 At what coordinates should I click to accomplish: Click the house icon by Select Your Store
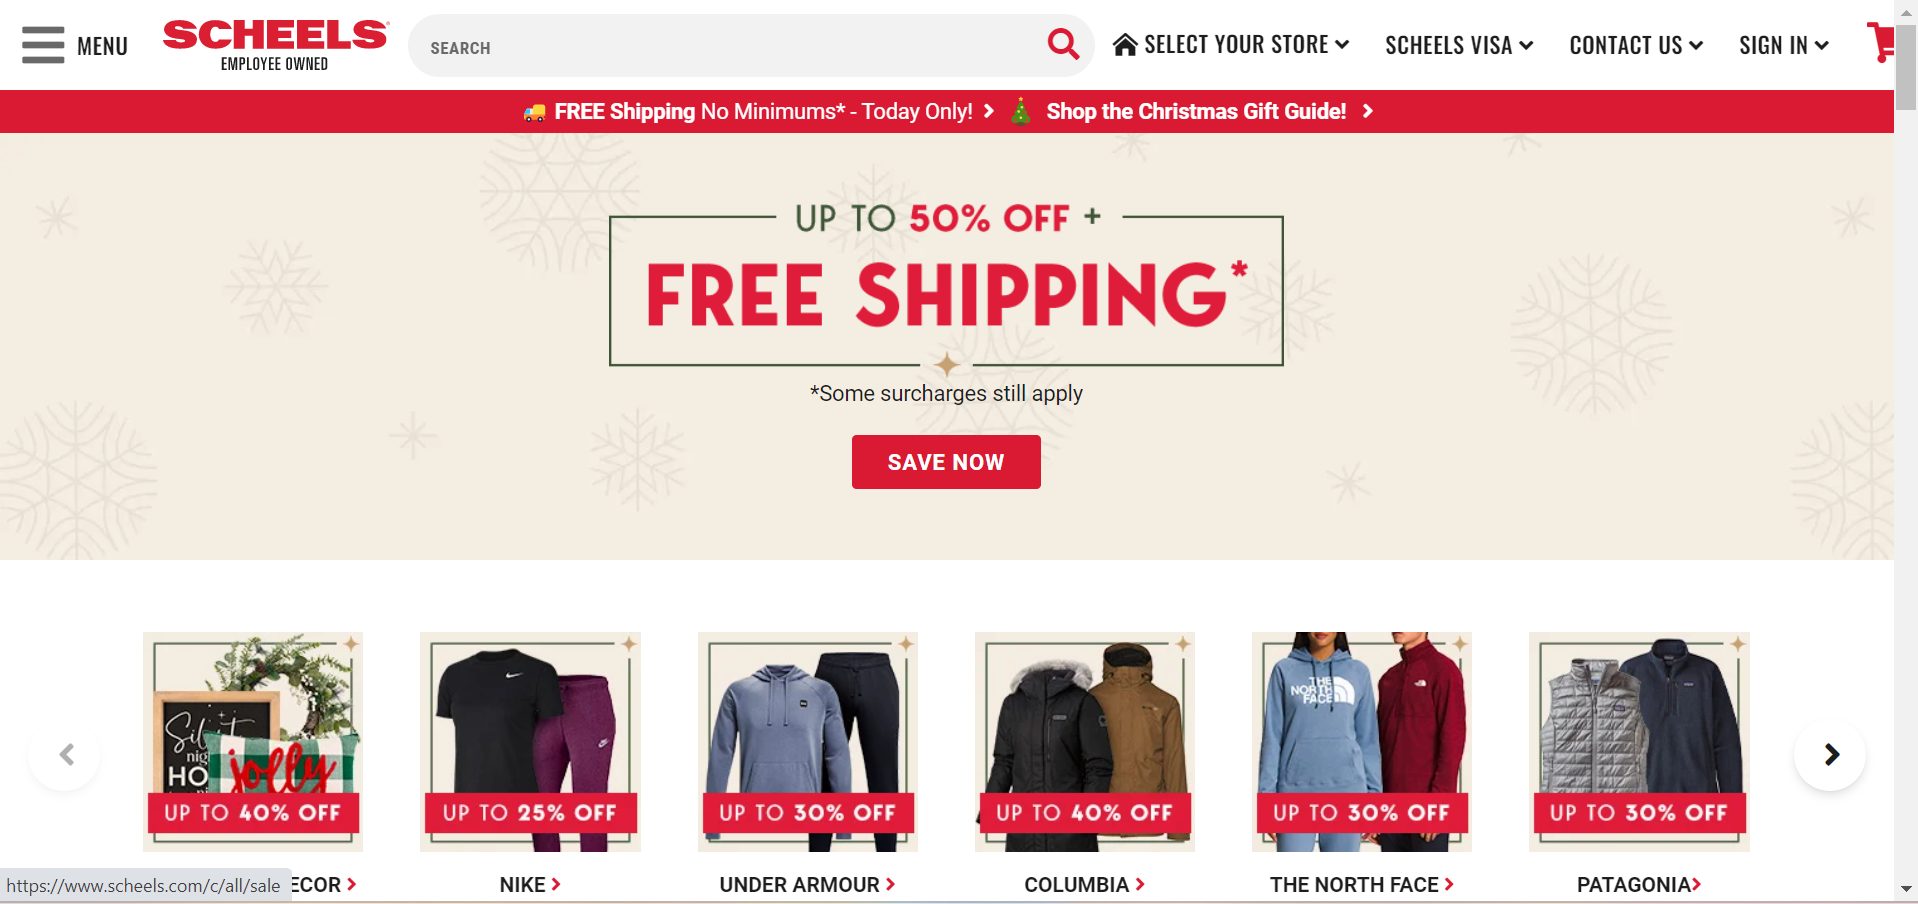pyautogui.click(x=1125, y=45)
